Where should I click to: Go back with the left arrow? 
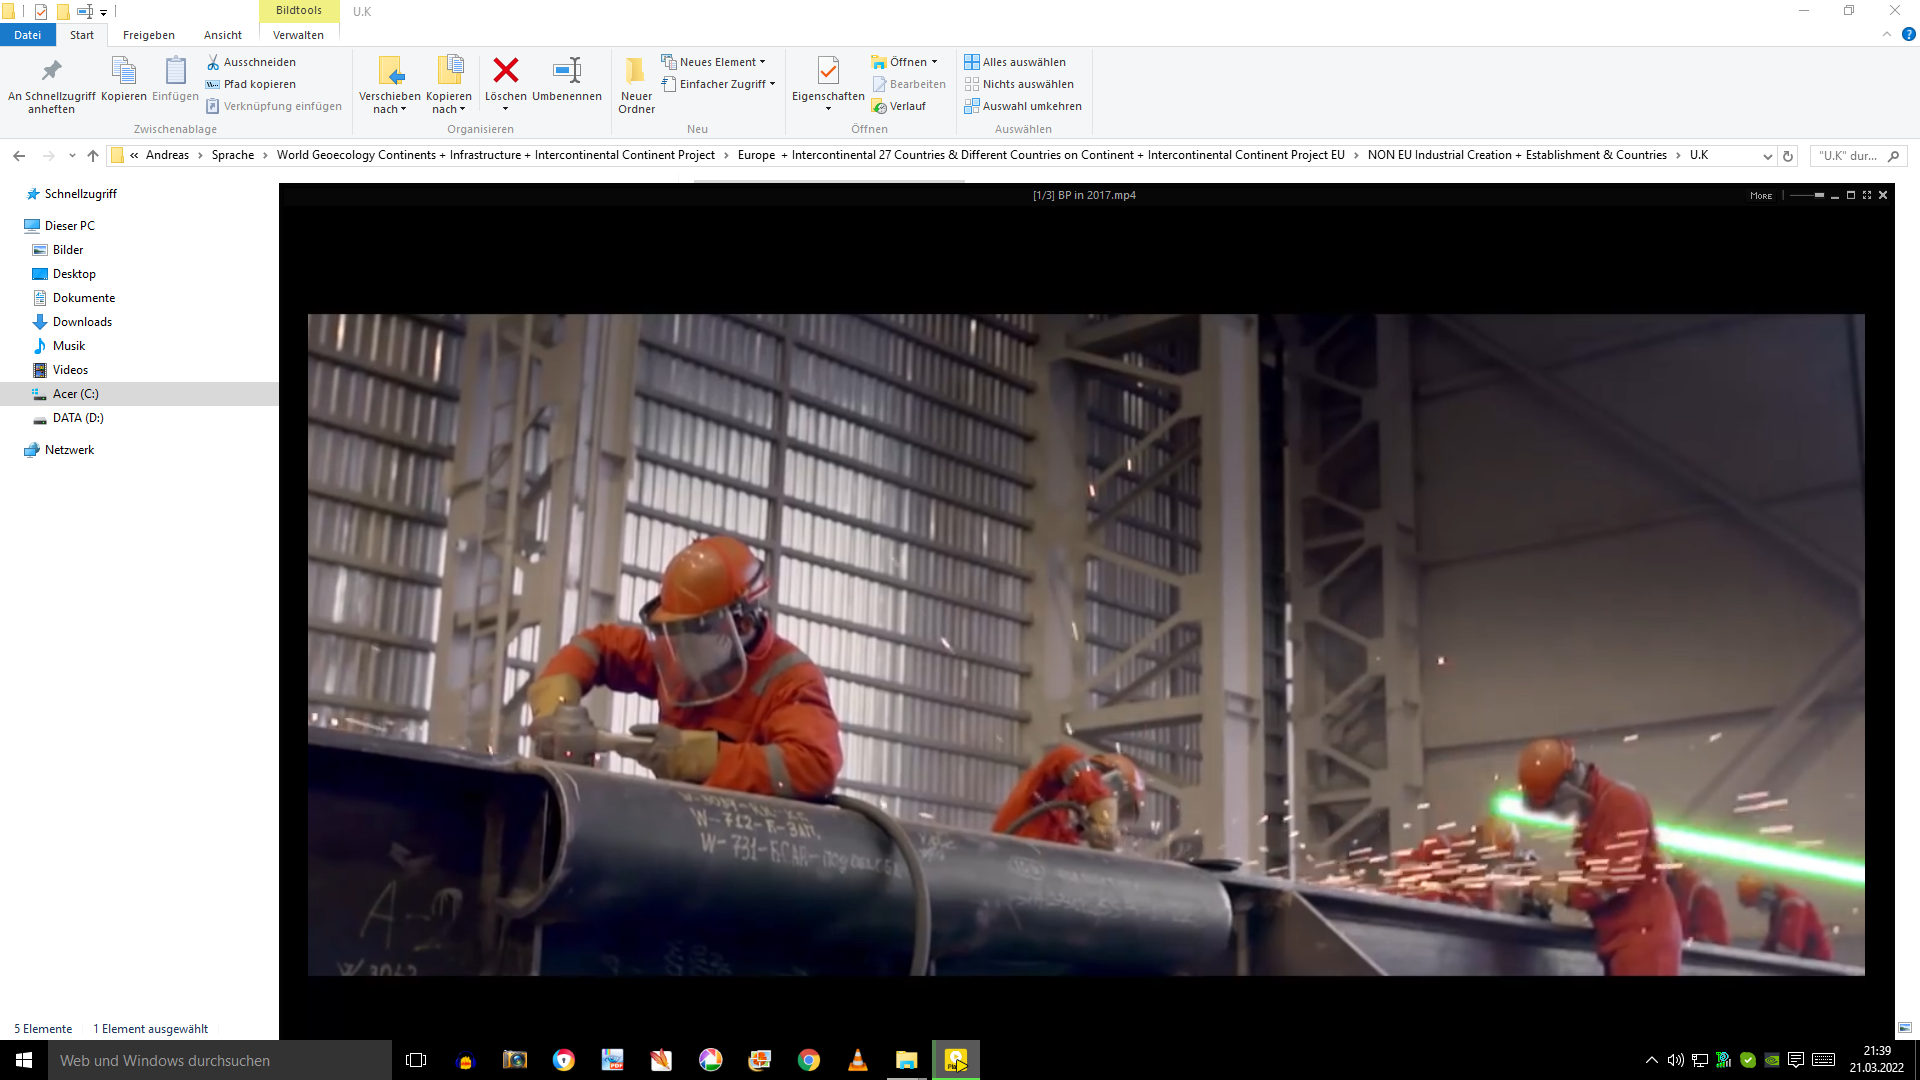(19, 156)
